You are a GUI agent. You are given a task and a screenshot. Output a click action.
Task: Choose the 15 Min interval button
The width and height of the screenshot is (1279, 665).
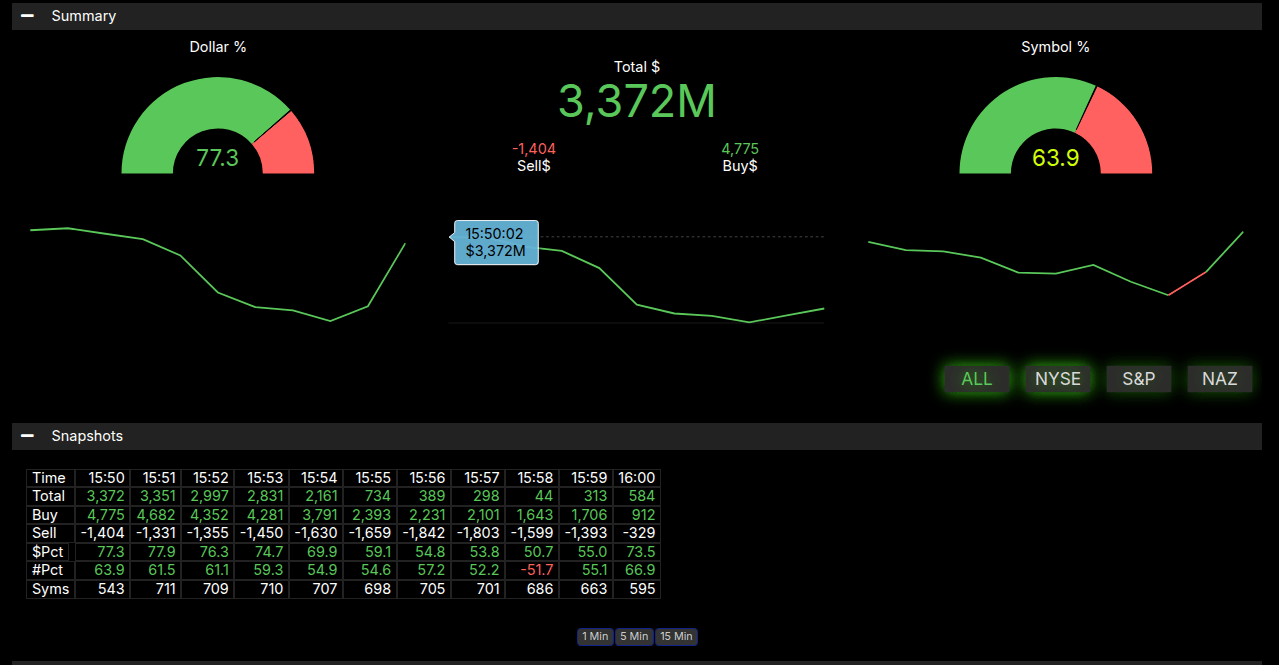[676, 637]
